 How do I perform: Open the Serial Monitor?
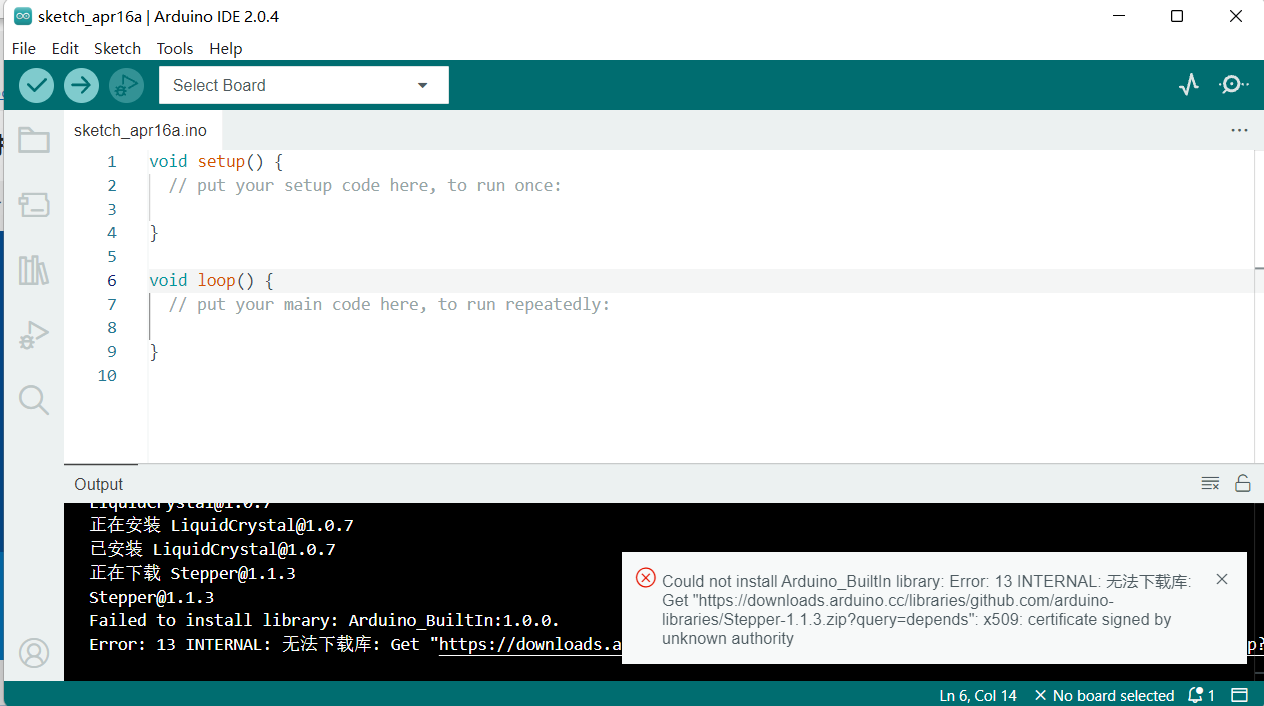[x=1234, y=85]
